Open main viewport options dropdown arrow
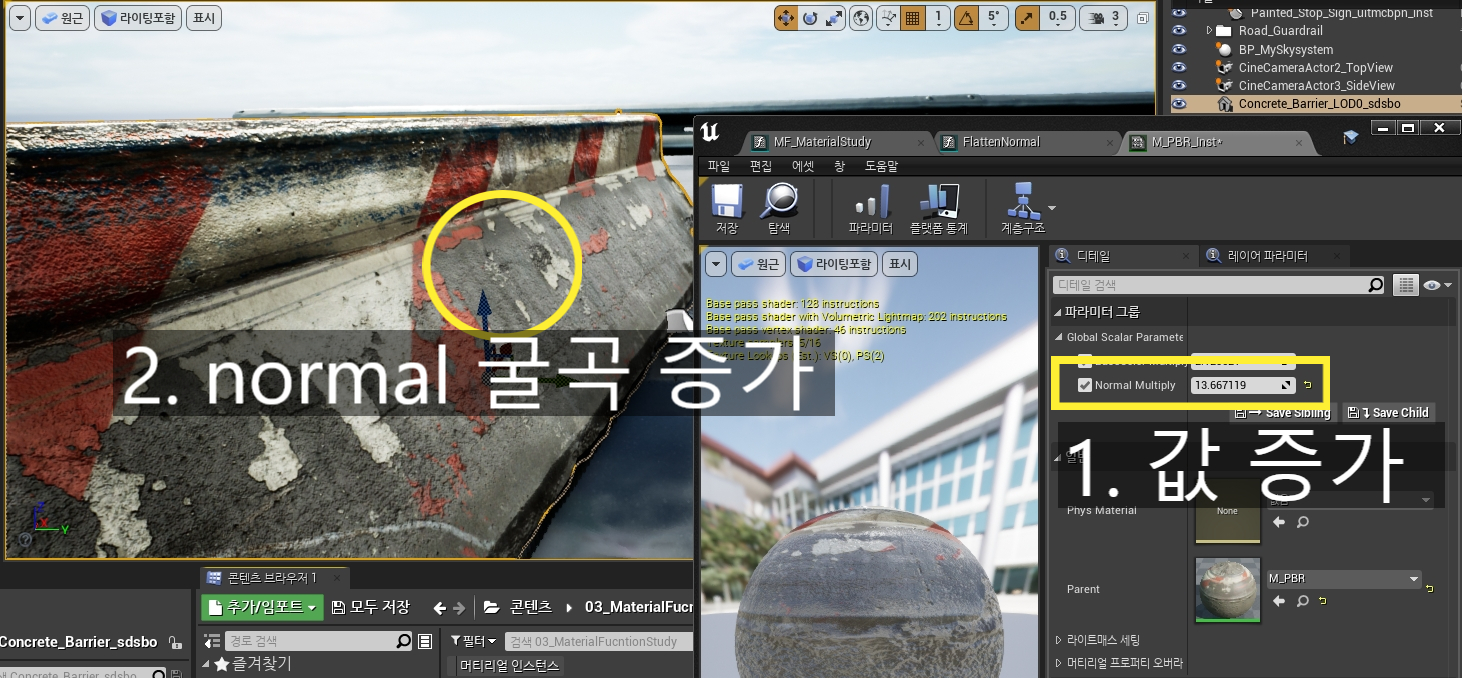 [19, 18]
